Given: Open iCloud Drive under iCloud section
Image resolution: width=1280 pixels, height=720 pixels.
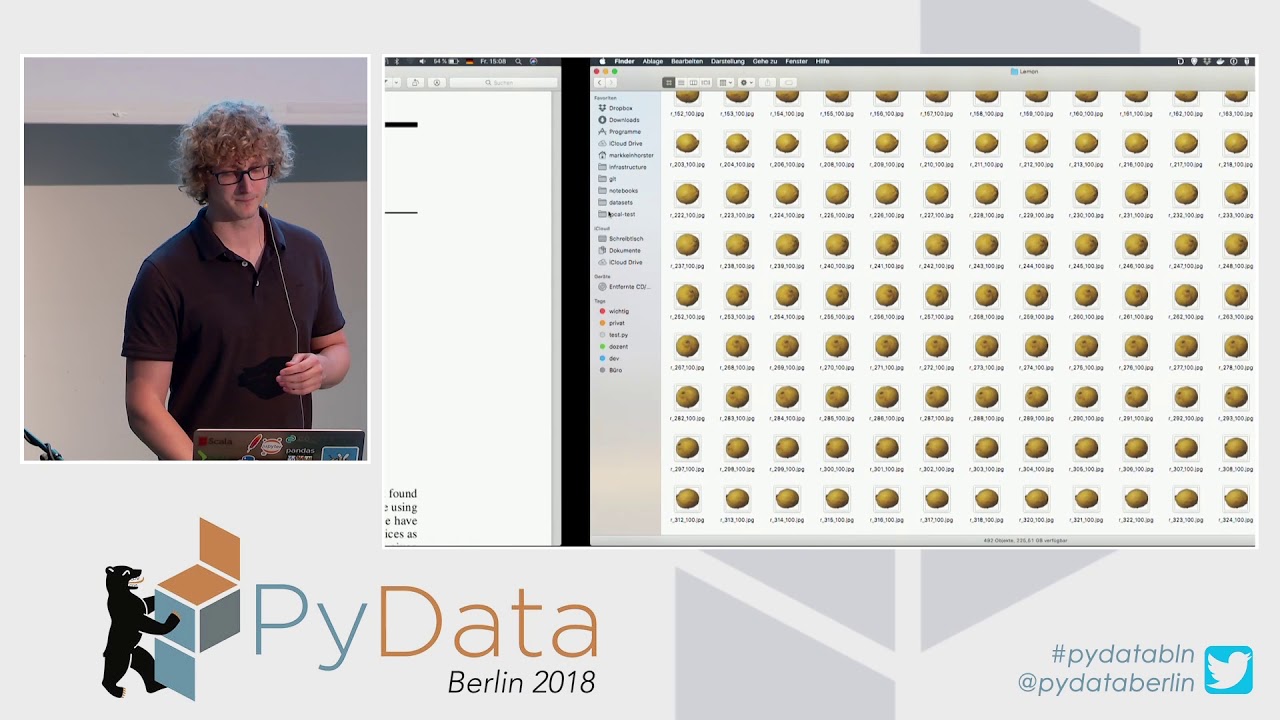Looking at the screenshot, I should [x=625, y=262].
